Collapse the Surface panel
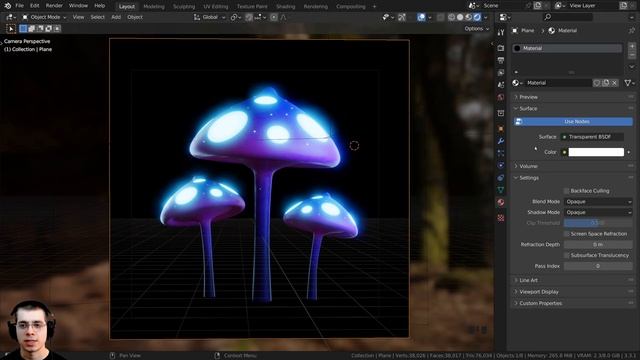The image size is (640, 360). point(528,109)
